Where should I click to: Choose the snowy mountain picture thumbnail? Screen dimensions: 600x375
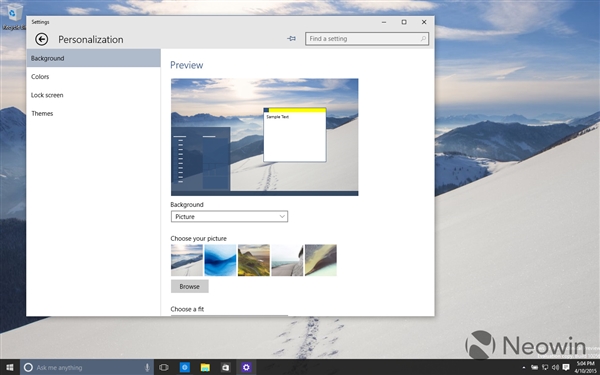pyautogui.click(x=187, y=260)
